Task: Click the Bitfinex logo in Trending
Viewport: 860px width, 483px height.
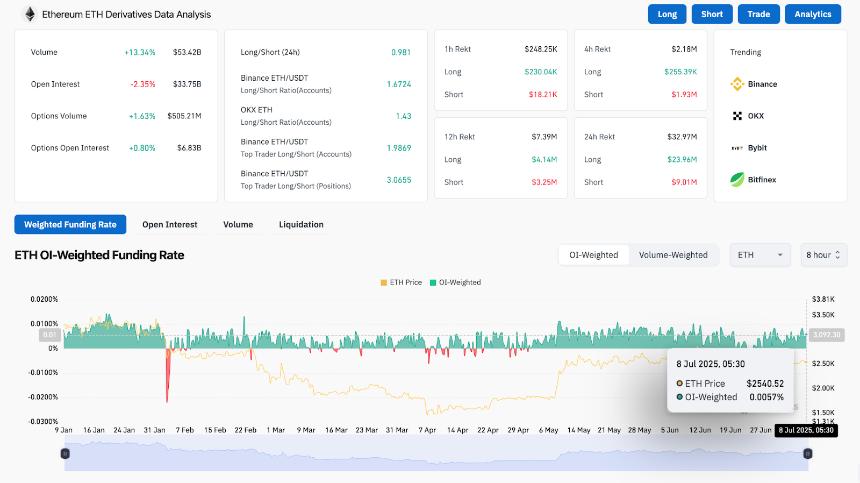Action: (x=740, y=180)
